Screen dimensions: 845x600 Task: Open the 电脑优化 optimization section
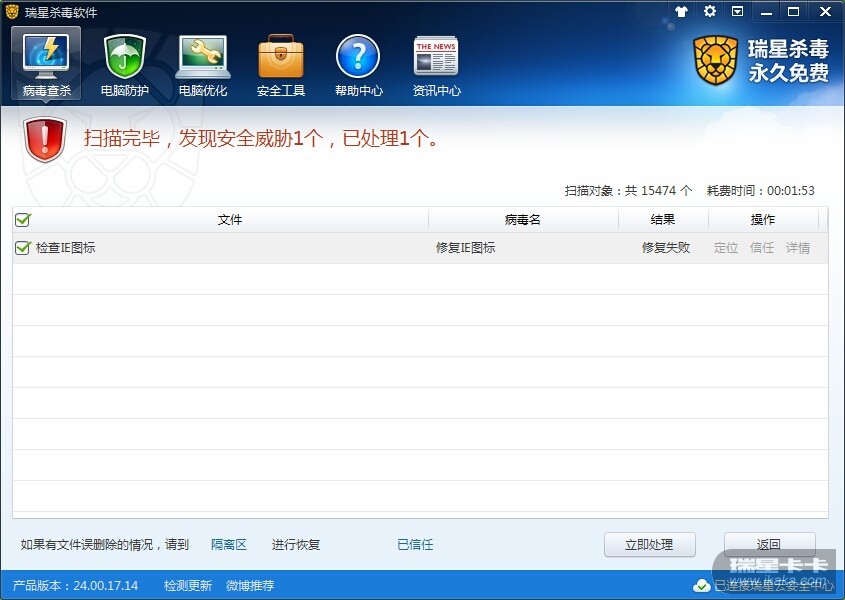coord(203,64)
